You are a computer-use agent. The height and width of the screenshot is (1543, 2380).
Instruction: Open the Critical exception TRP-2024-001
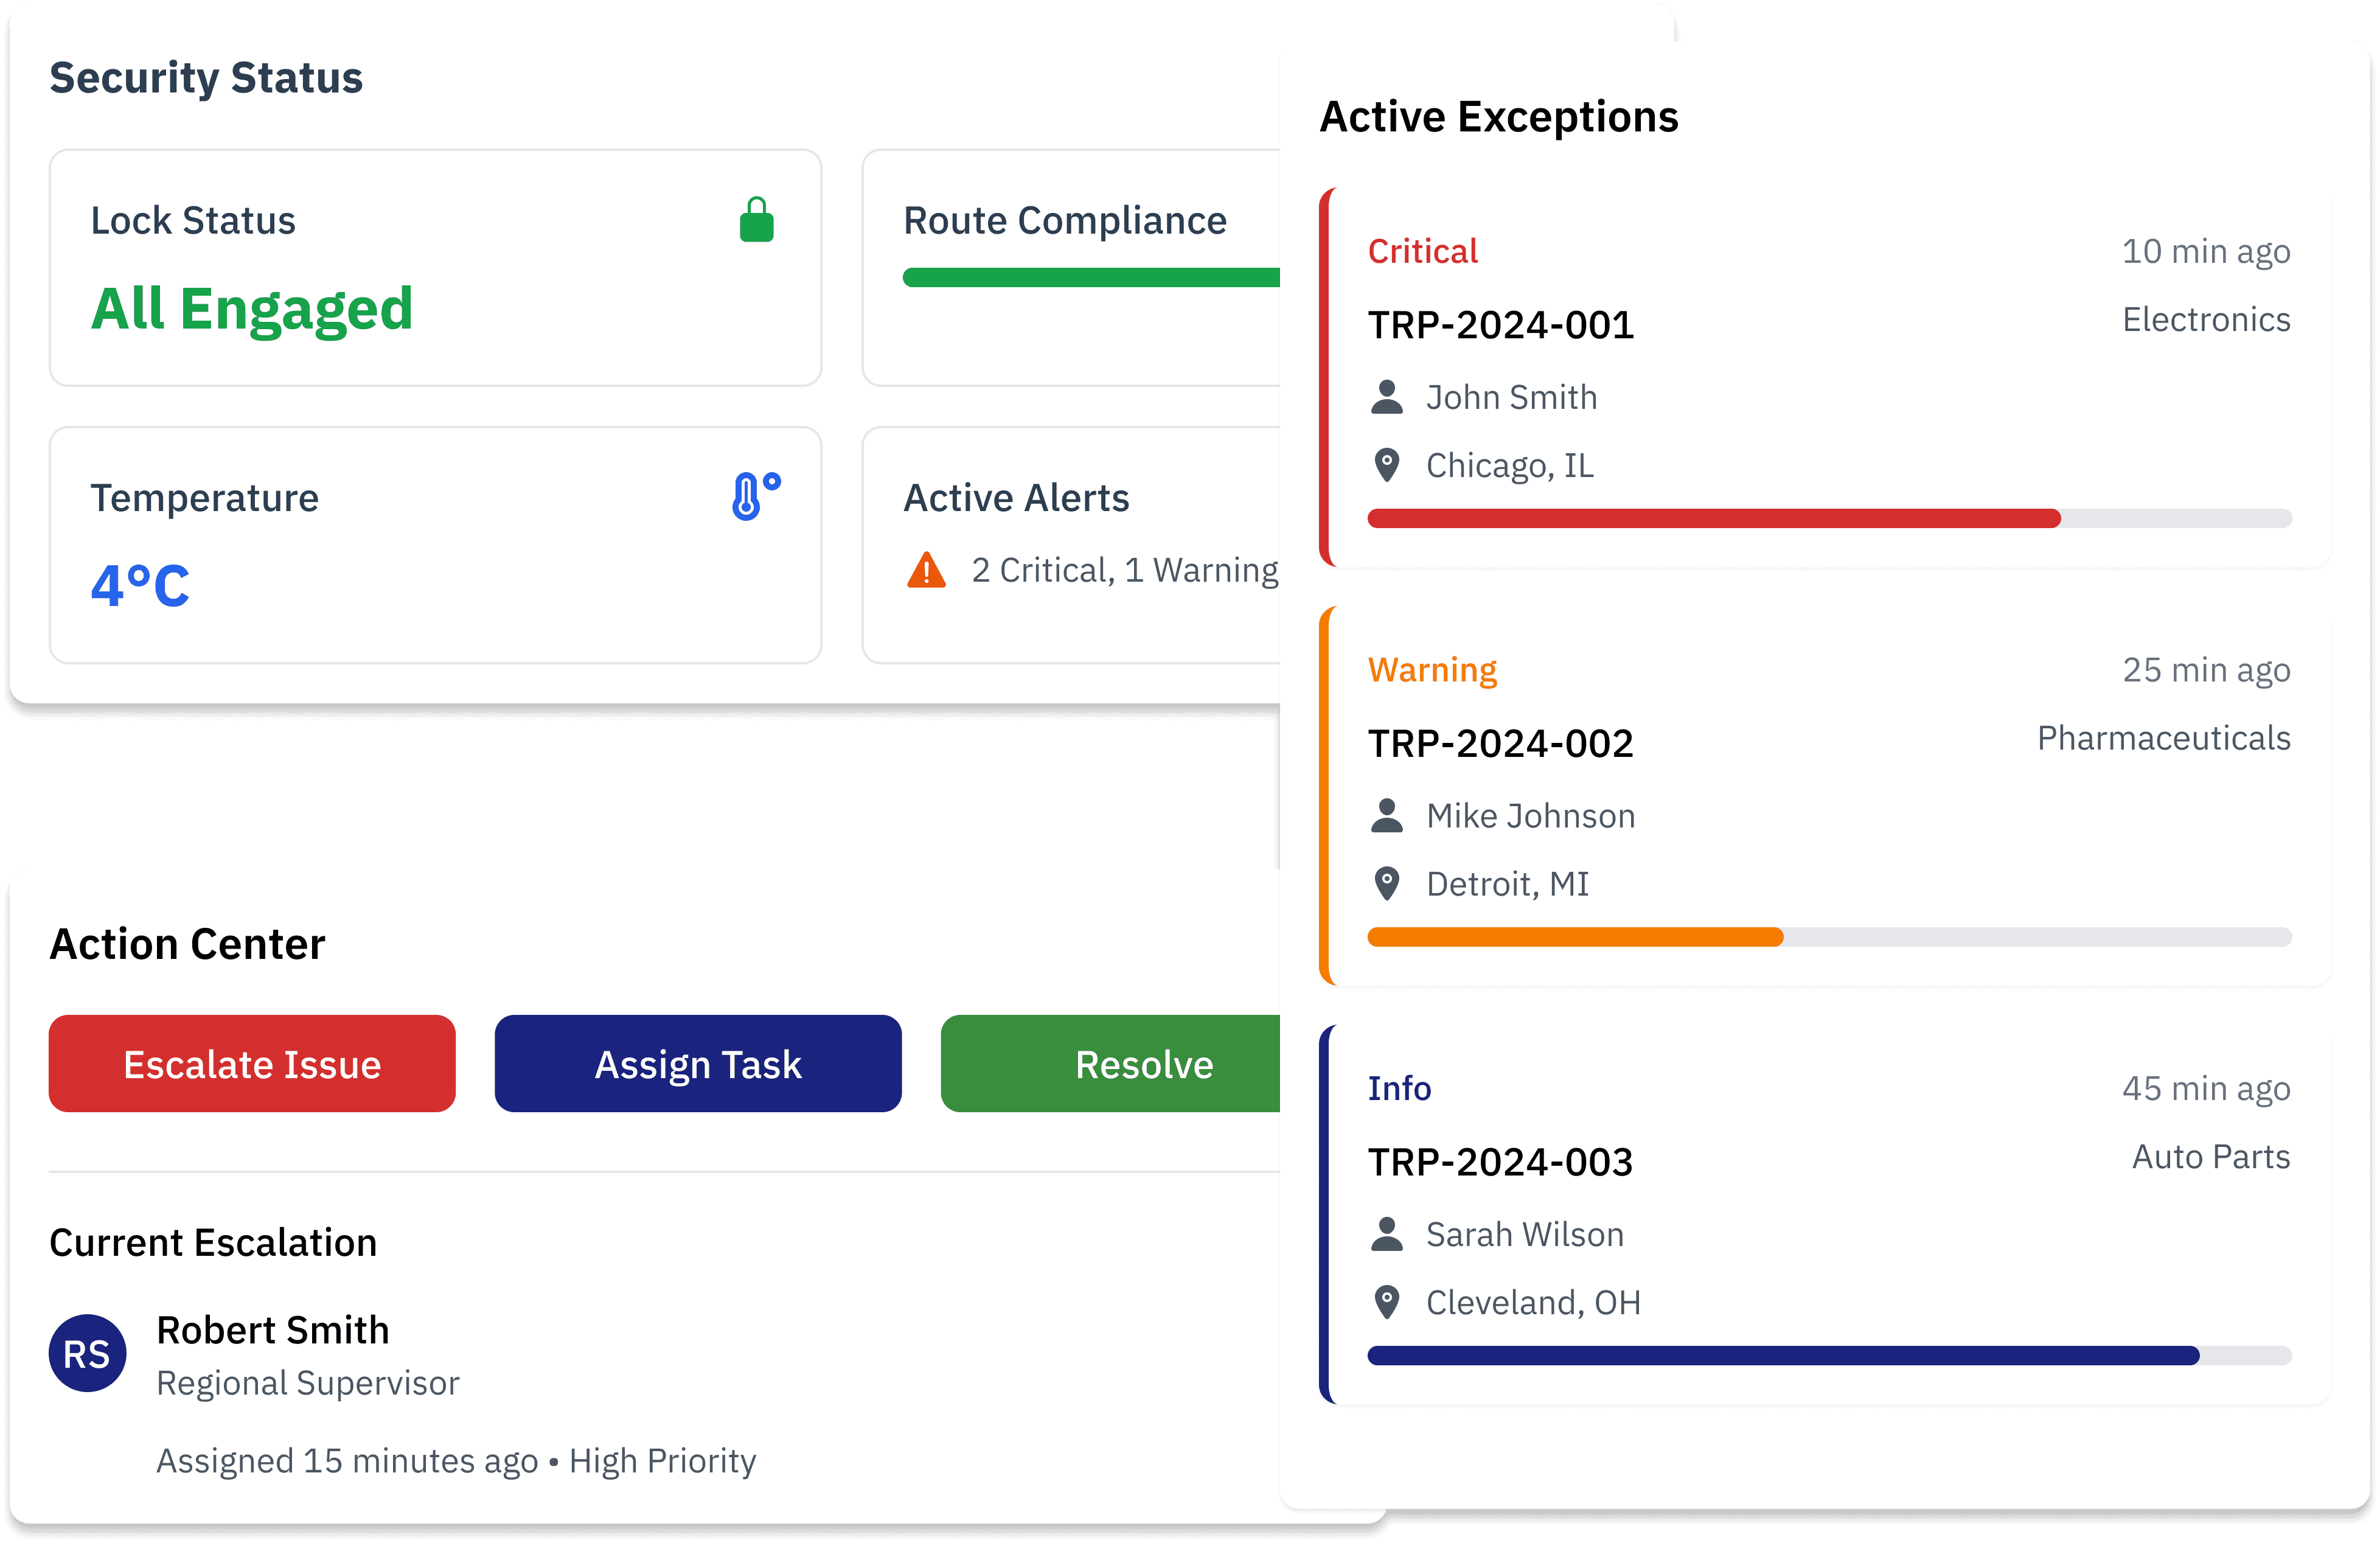(1825, 377)
